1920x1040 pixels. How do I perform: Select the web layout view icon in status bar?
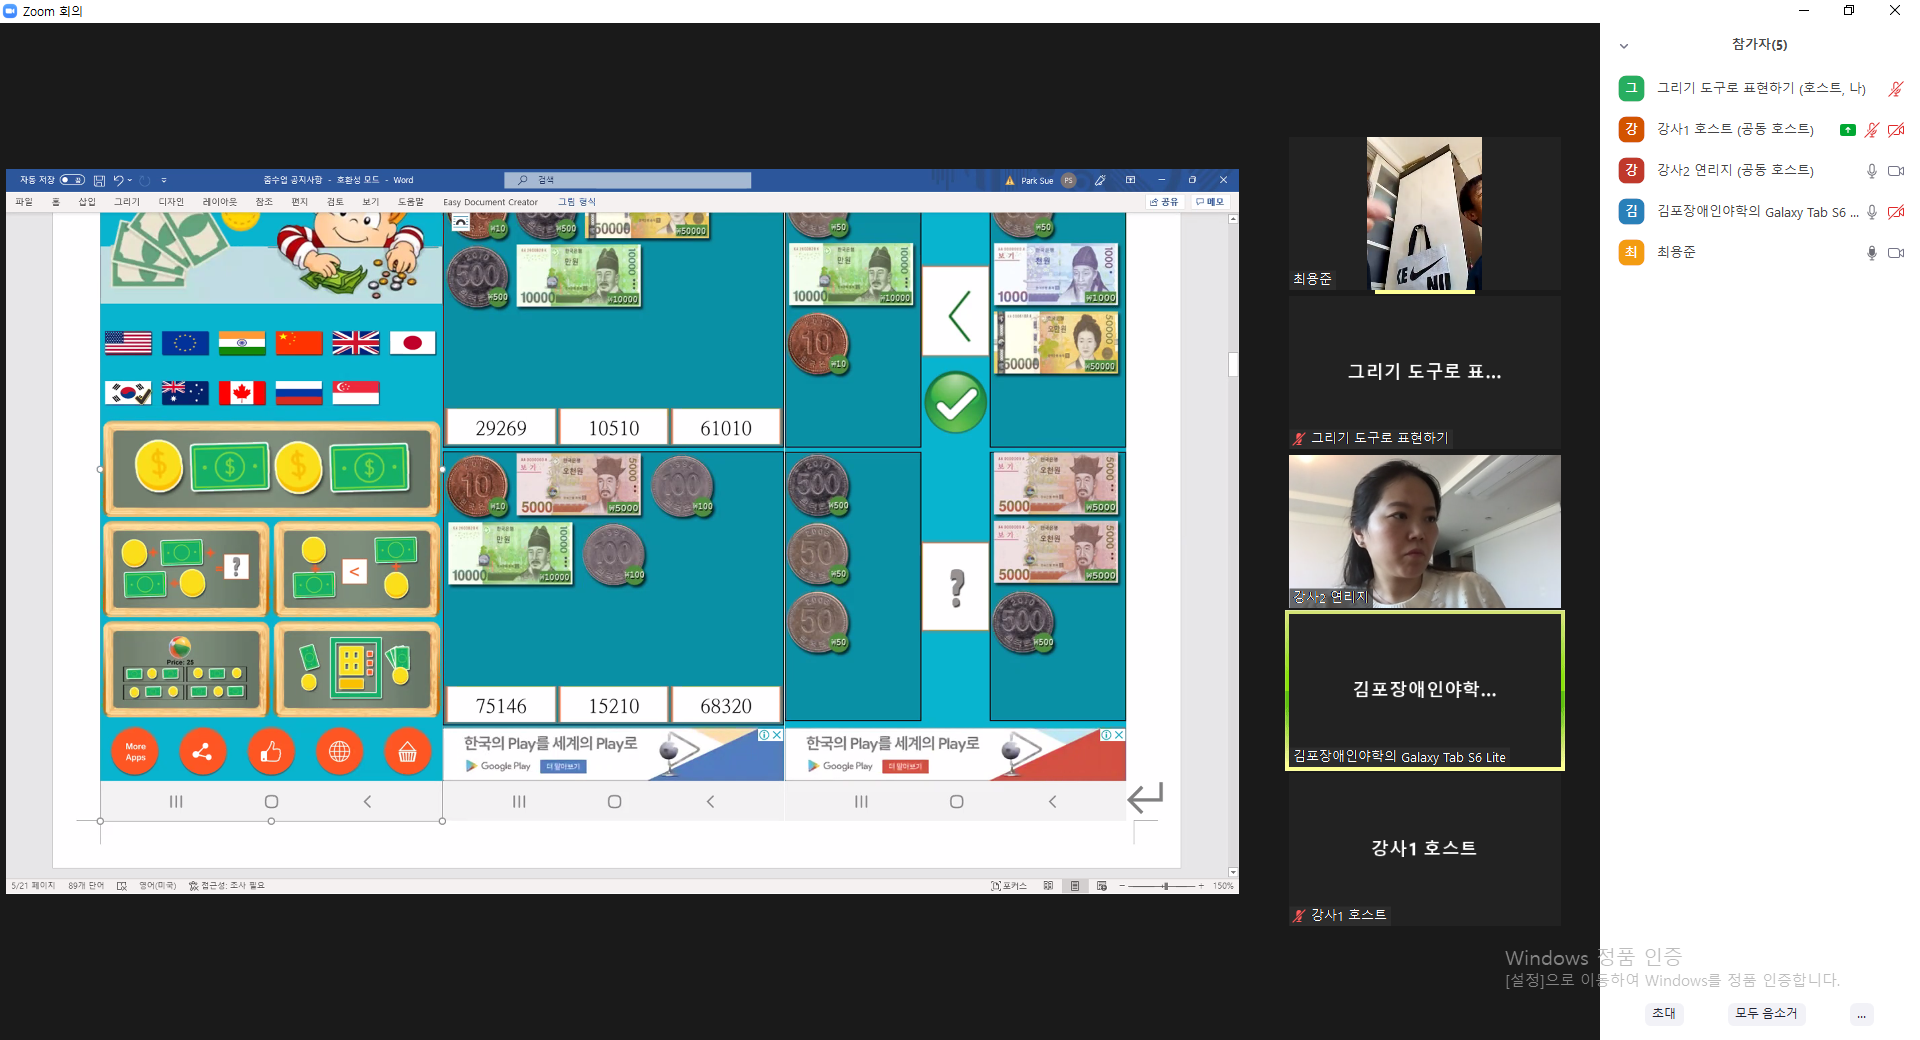pyautogui.click(x=1102, y=886)
